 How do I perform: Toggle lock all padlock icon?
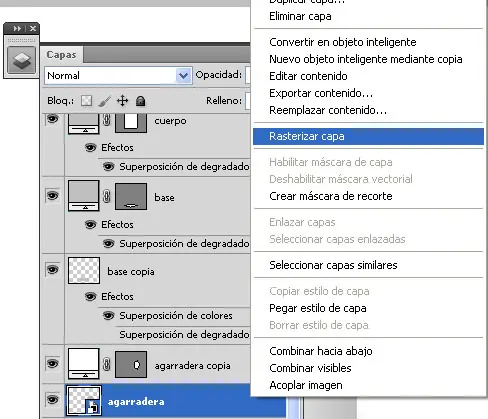140,101
